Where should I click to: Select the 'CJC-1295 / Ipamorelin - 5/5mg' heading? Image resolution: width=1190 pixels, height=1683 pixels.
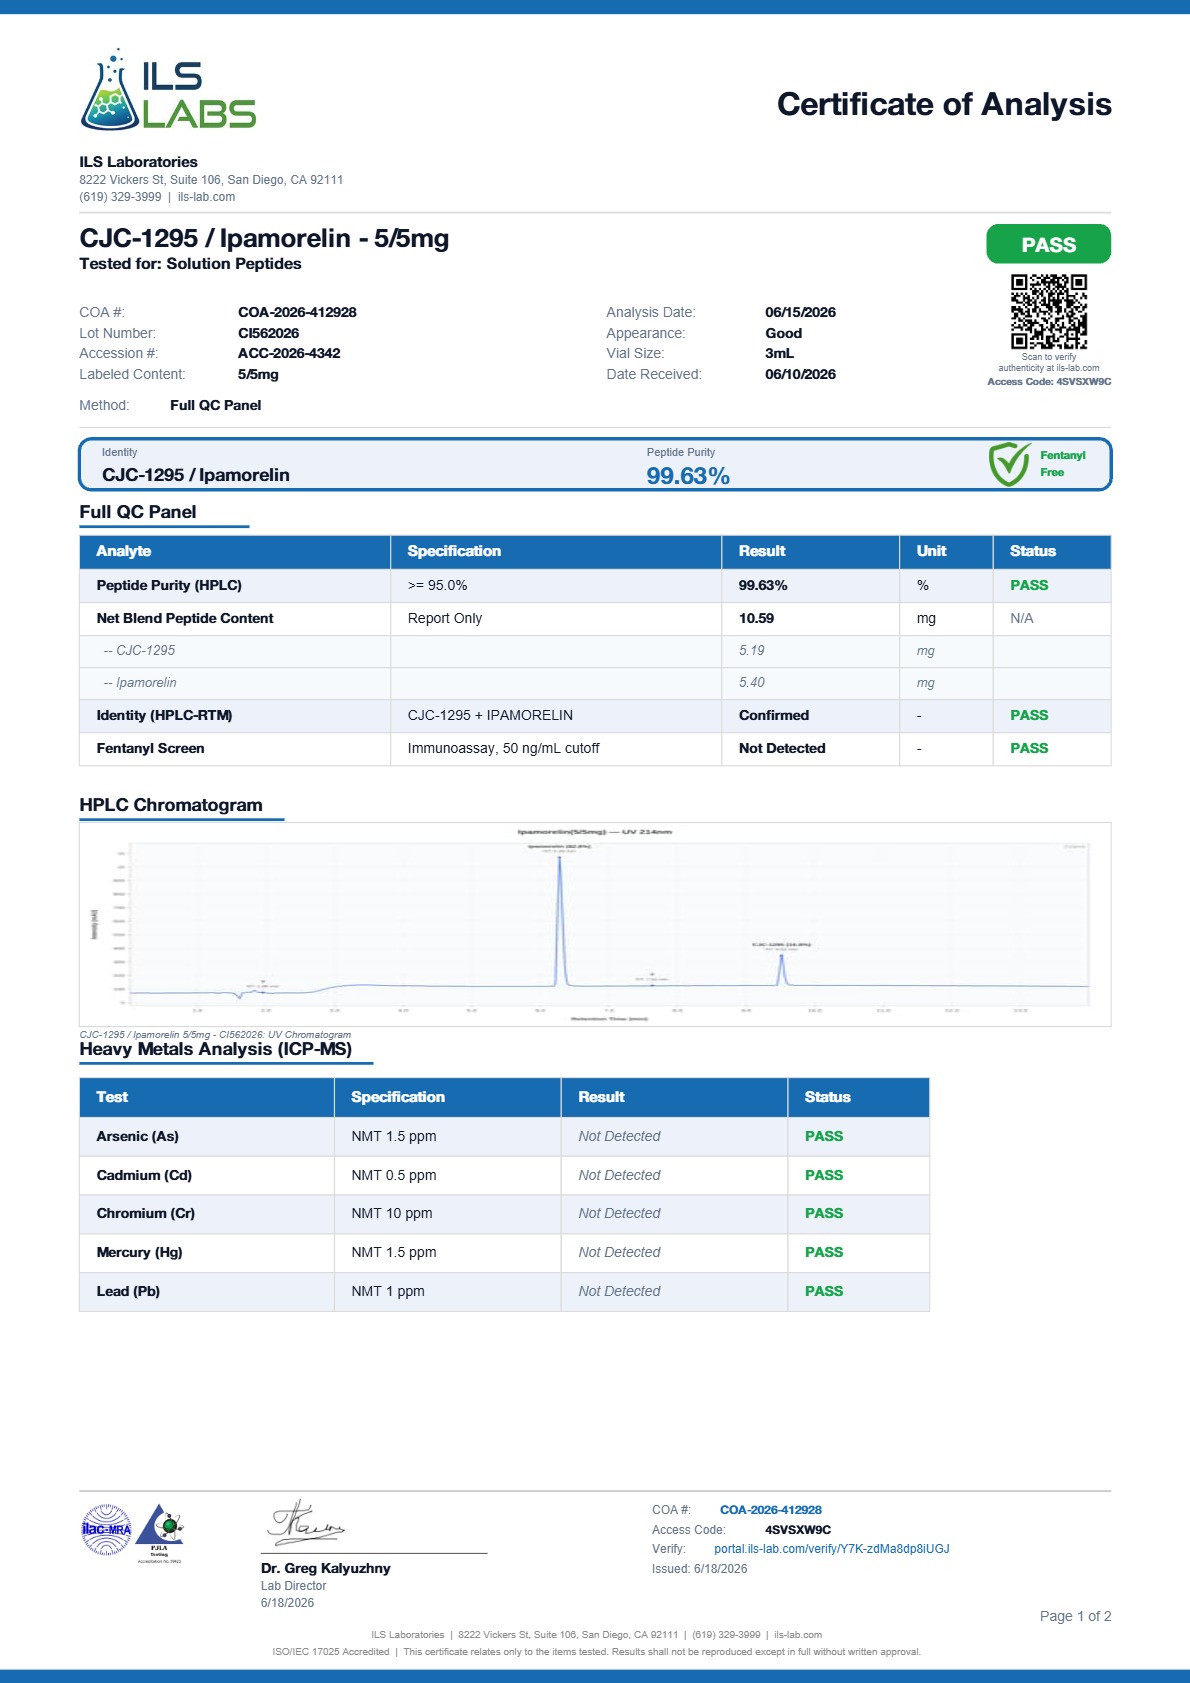tap(264, 238)
